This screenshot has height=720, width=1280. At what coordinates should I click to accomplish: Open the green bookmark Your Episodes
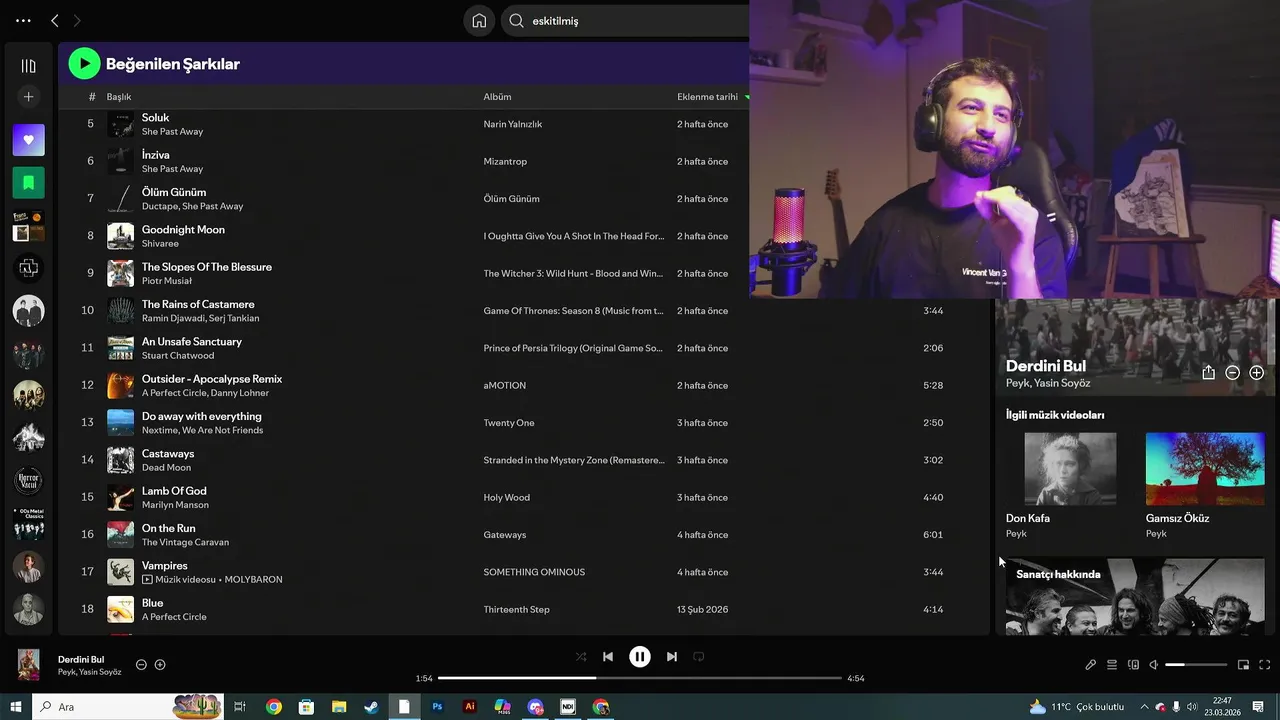[x=28, y=183]
